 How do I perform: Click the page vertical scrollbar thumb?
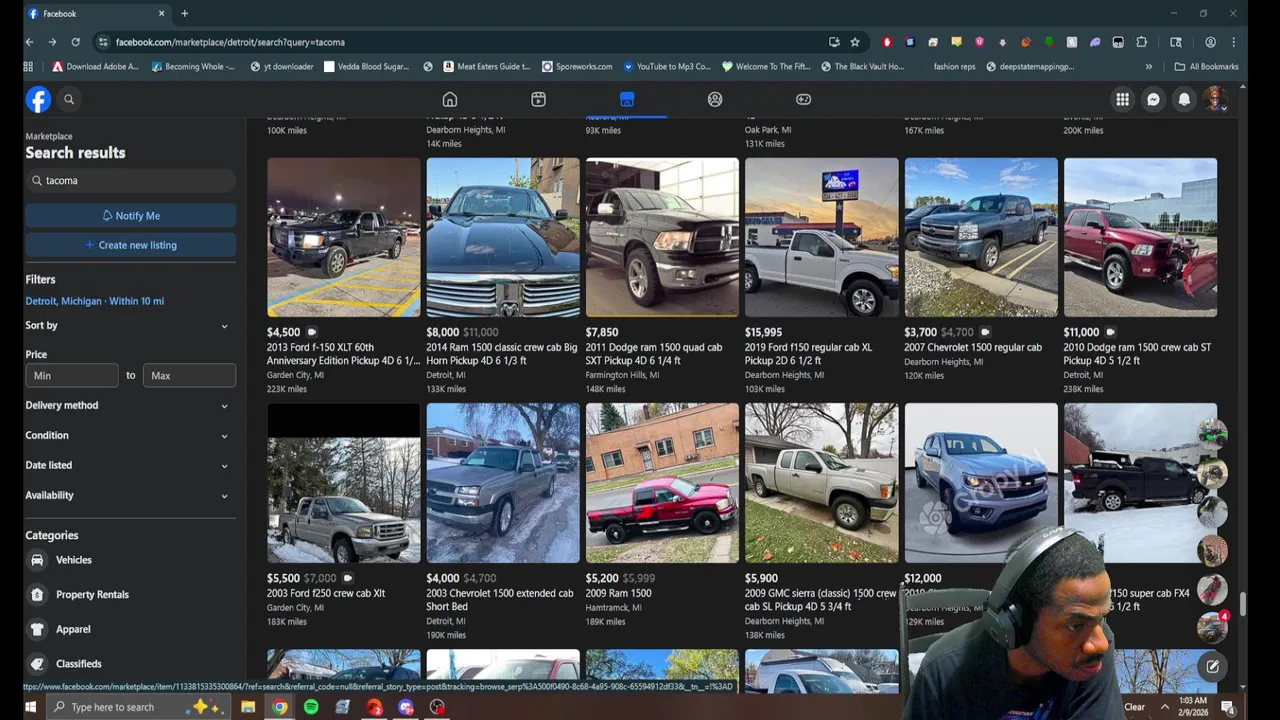coord(1243,603)
